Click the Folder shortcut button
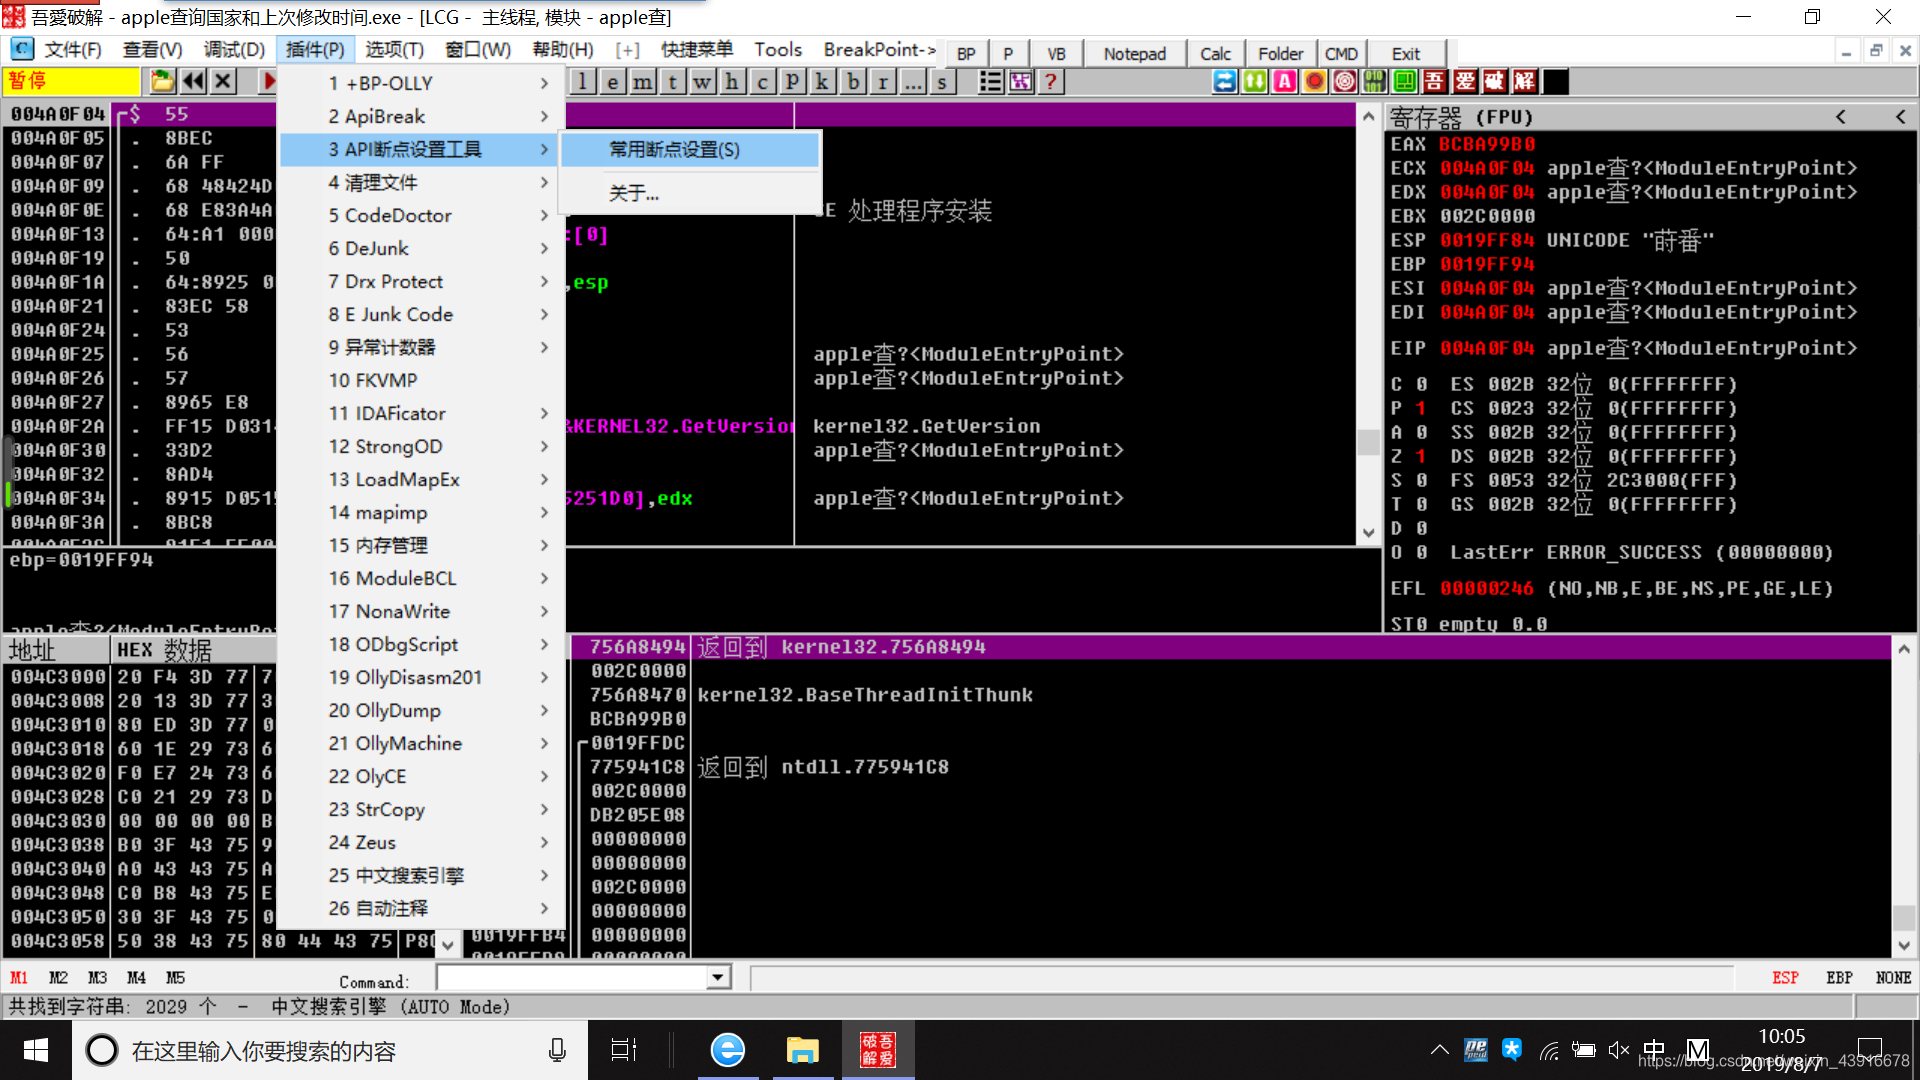 tap(1280, 54)
